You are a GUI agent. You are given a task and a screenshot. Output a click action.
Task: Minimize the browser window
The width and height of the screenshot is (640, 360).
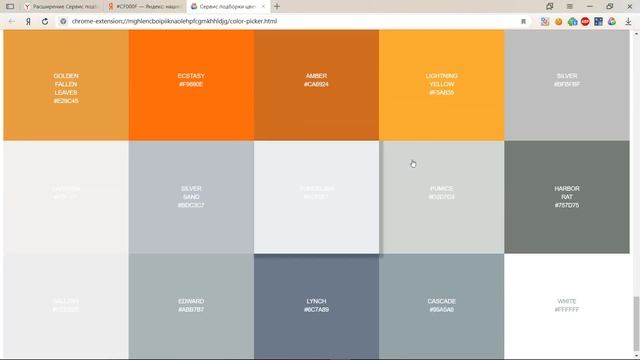click(x=589, y=7)
